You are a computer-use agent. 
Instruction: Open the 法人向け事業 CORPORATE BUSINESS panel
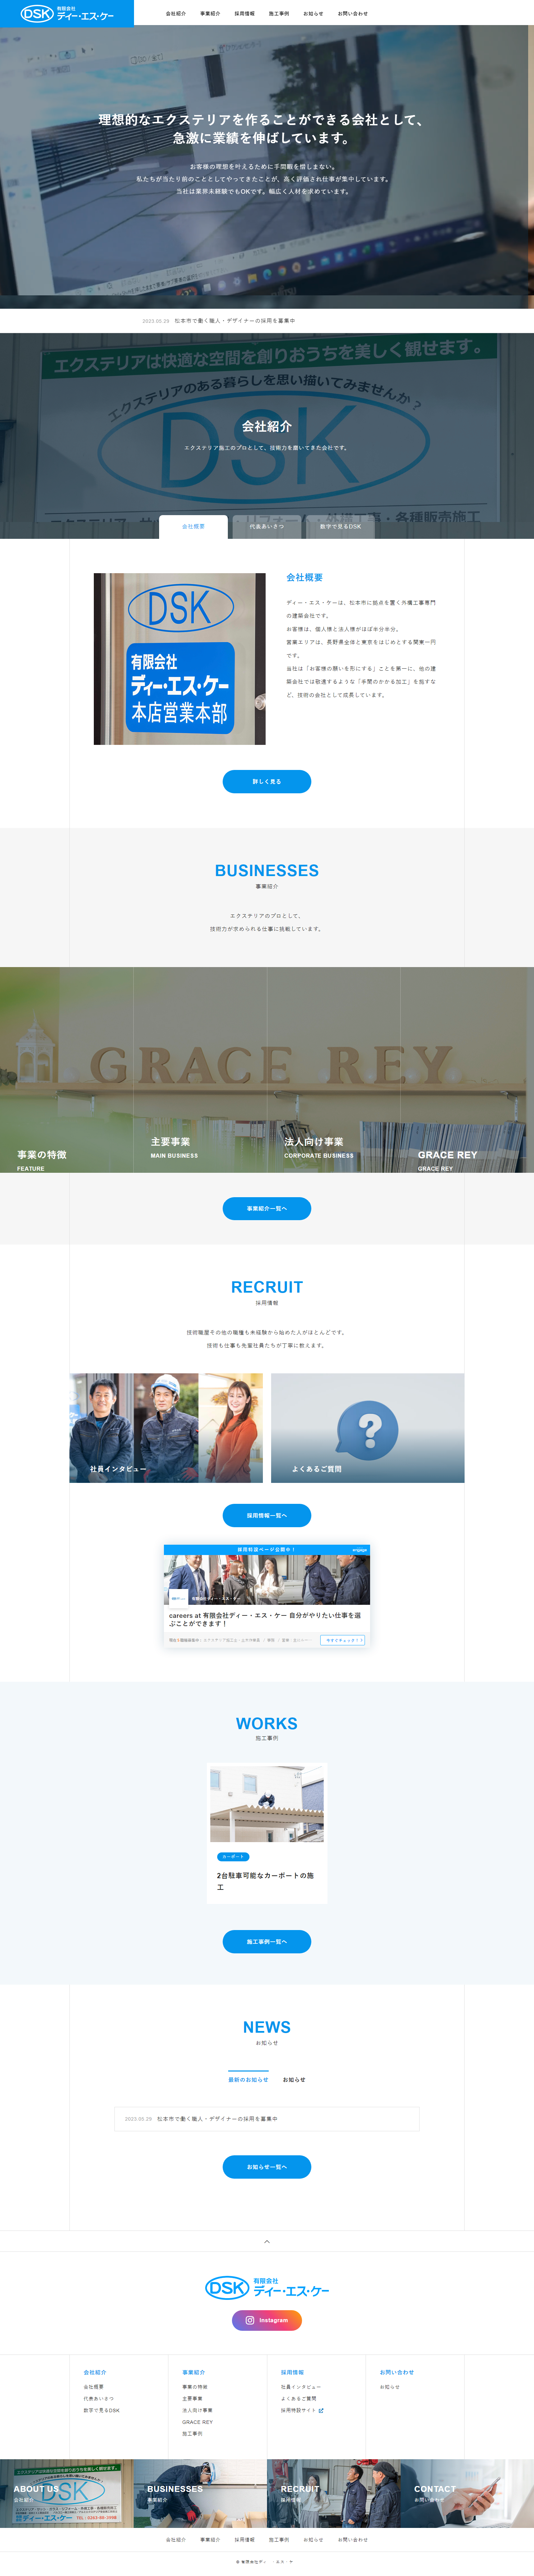[x=334, y=1070]
